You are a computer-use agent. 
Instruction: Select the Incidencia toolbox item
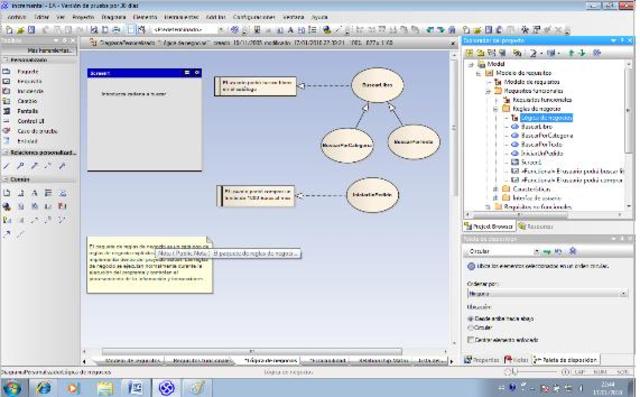coord(30,91)
